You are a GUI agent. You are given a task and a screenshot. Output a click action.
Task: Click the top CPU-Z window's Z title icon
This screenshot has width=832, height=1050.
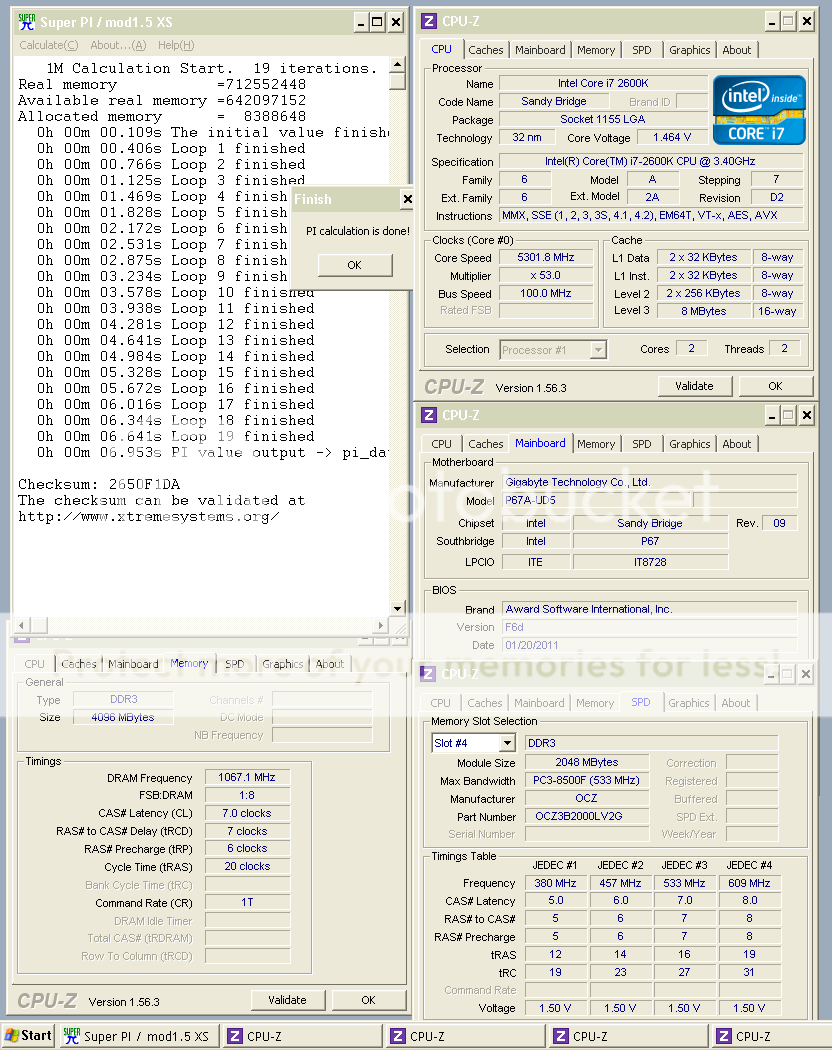[x=429, y=21]
